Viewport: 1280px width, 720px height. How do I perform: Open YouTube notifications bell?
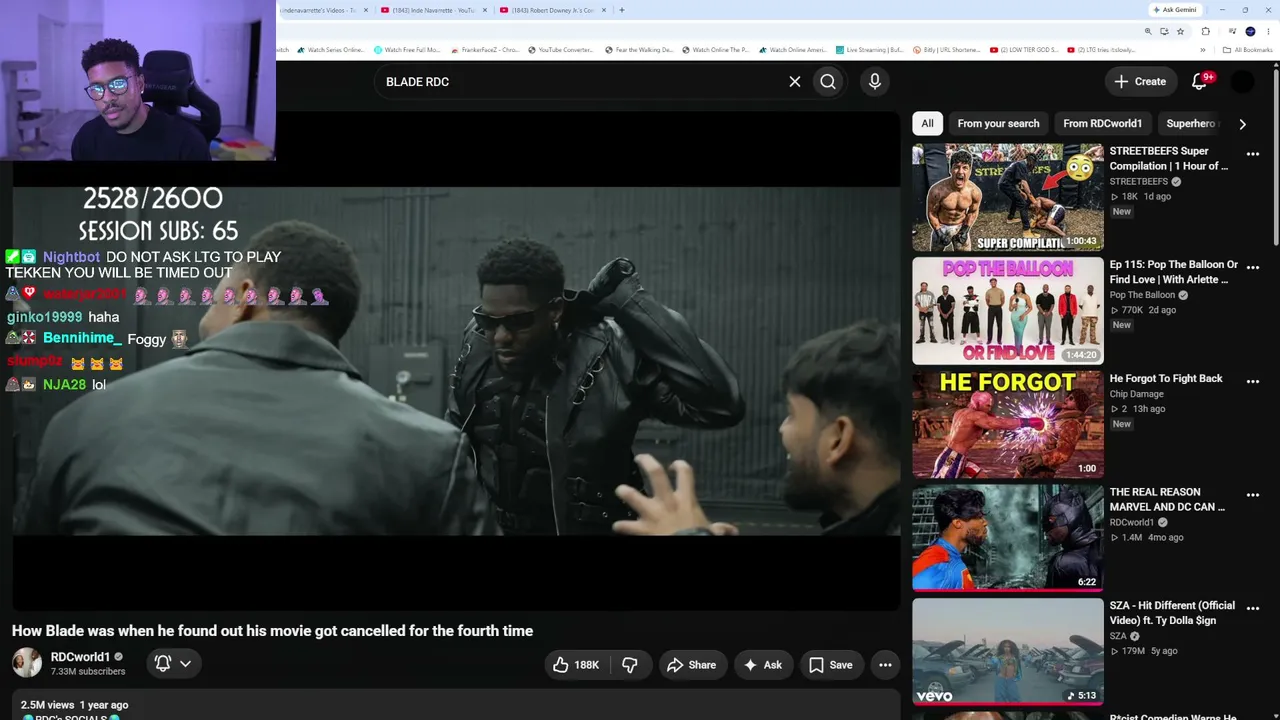tap(1199, 82)
